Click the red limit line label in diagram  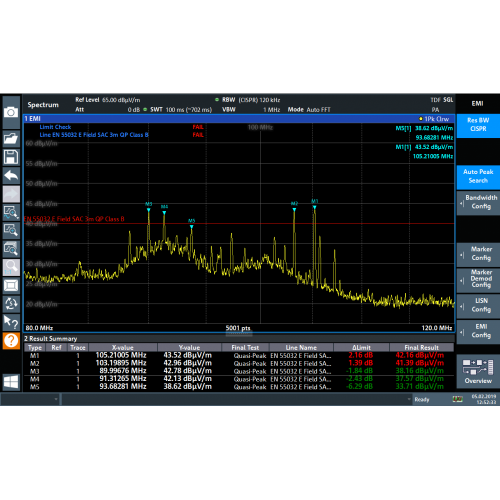click(x=74, y=219)
